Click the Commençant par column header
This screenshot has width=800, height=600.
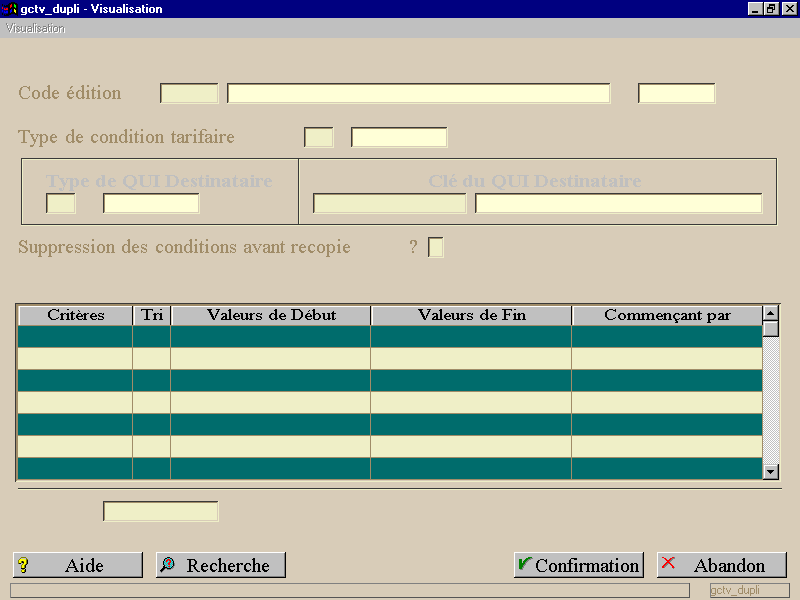[667, 315]
